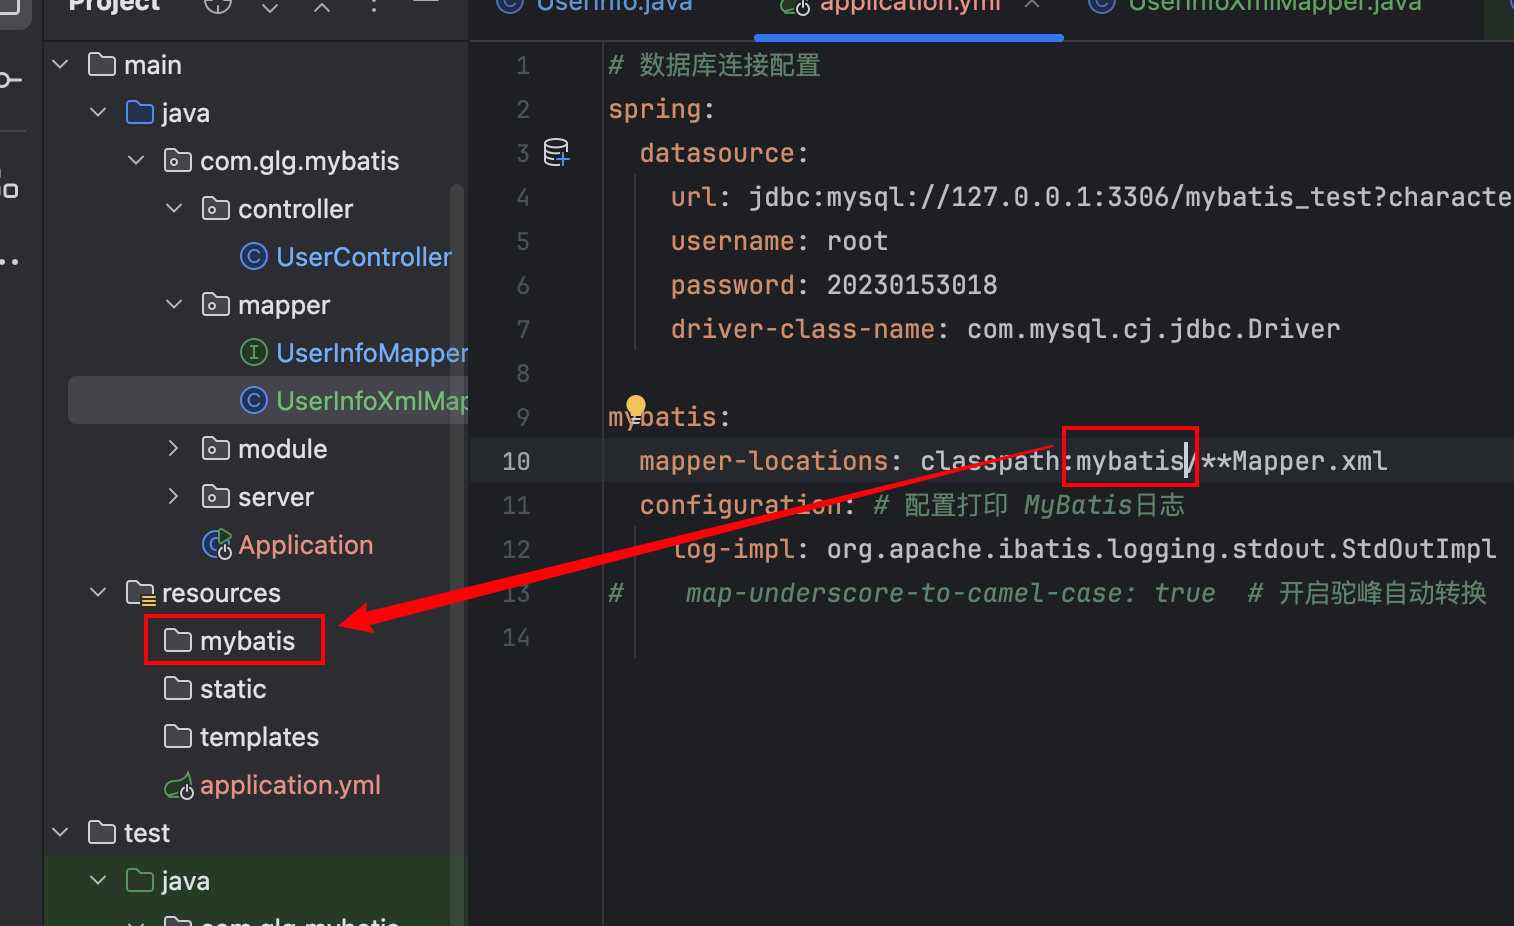Collapse all in Project panel header
This screenshot has width=1514, height=926.
pos(322,6)
